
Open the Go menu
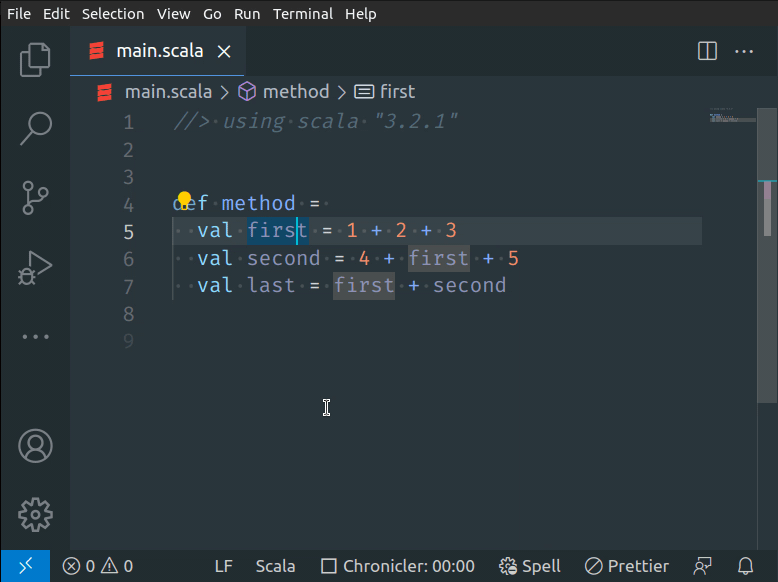[x=212, y=14]
